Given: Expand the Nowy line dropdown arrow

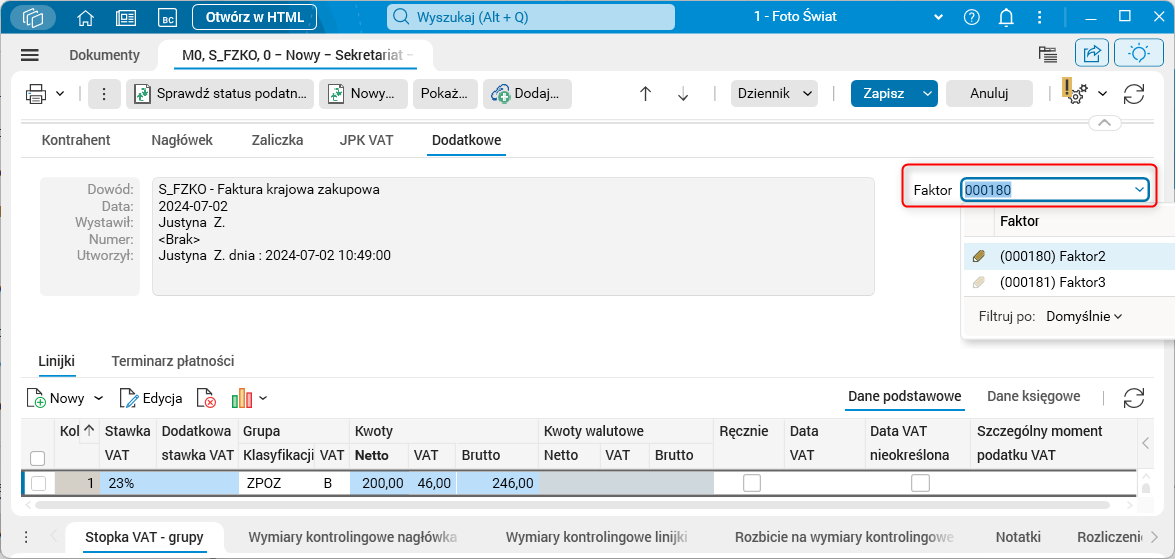Looking at the screenshot, I should pyautogui.click(x=98, y=398).
